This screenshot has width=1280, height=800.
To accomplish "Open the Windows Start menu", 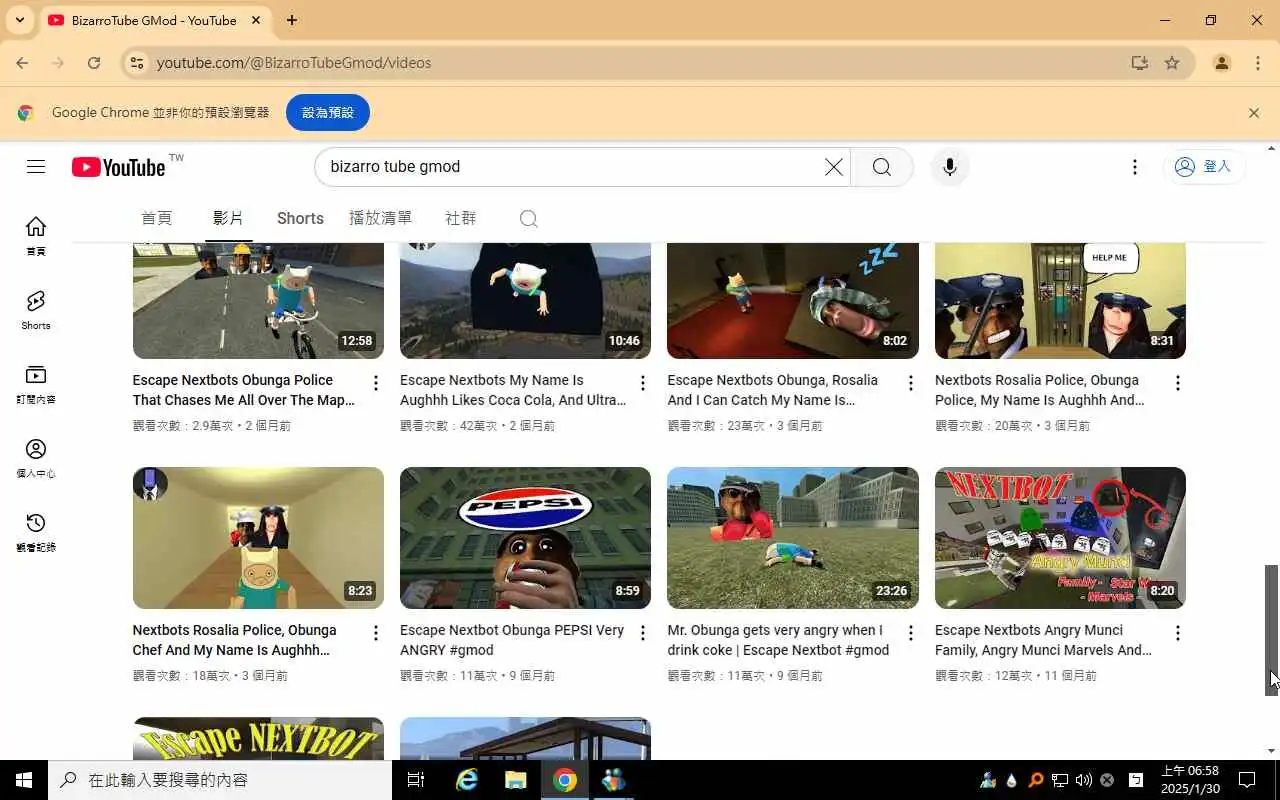I will 24,780.
